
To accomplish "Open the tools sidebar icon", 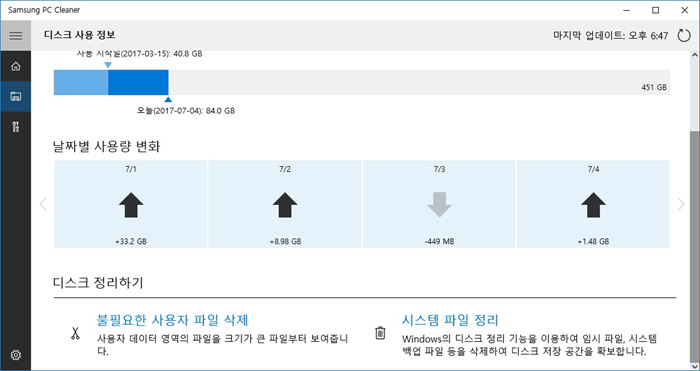I will coord(16,127).
